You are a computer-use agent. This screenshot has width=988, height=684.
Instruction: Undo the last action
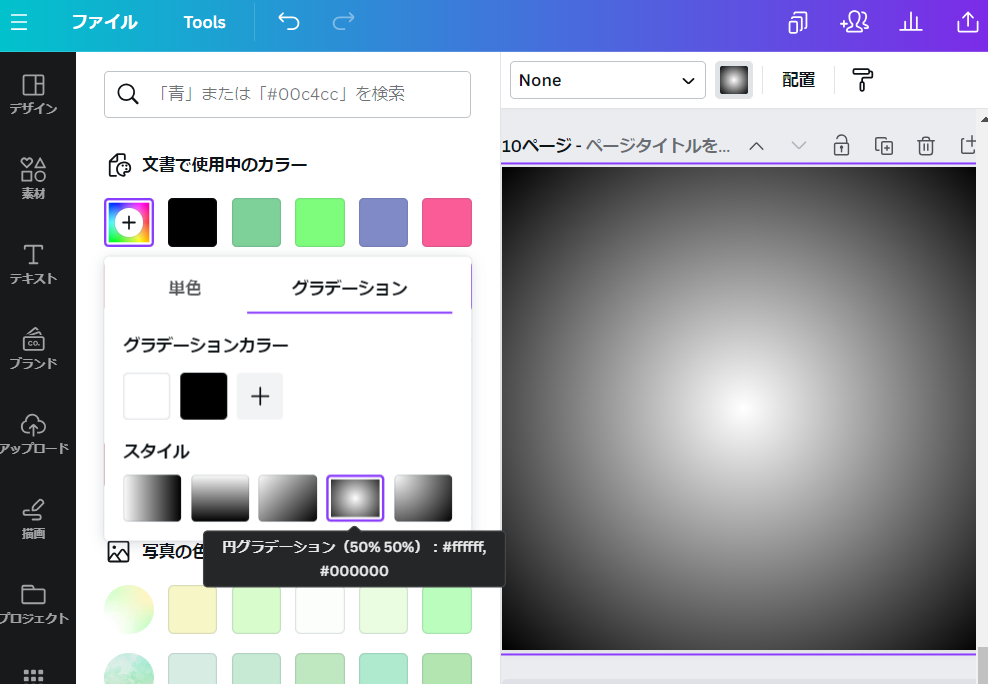[289, 22]
